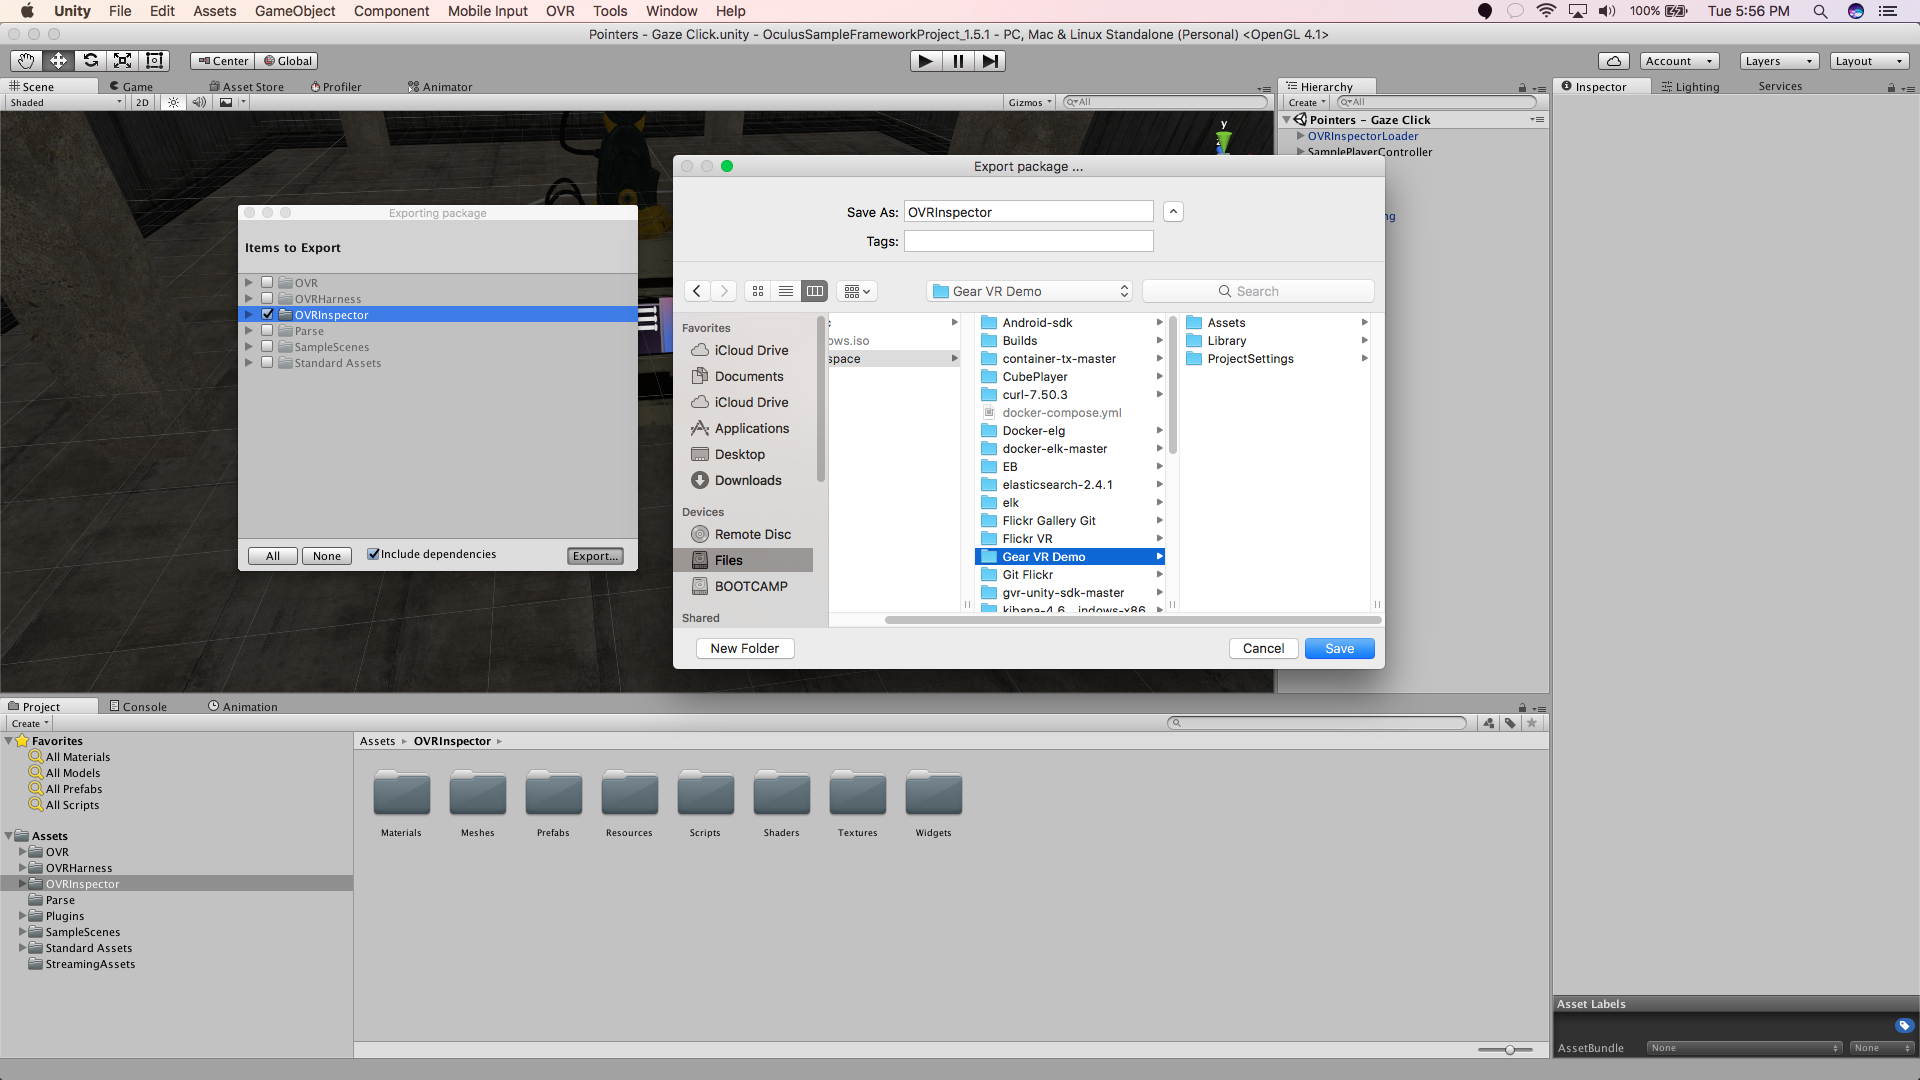
Task: Open the Gear VR Demo location dropdown
Action: pyautogui.click(x=1029, y=291)
